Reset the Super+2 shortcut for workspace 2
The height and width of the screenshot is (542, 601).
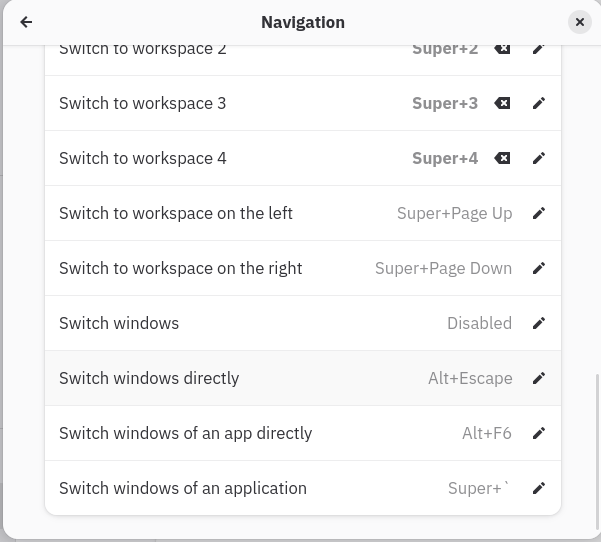pos(502,49)
